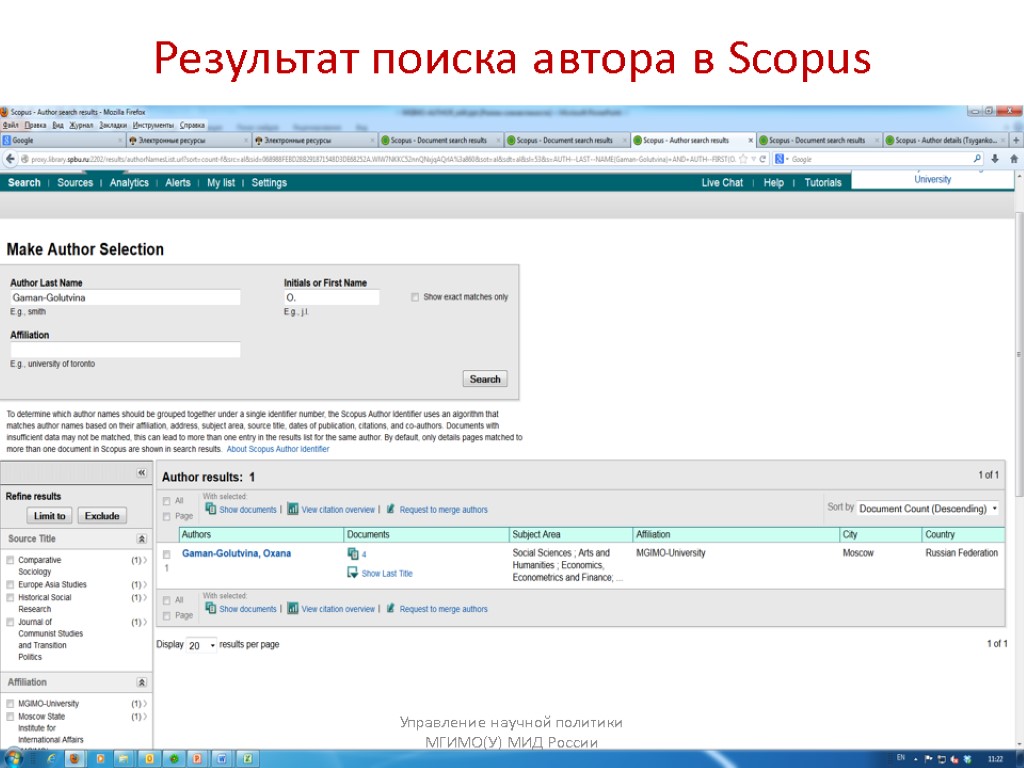Click the Show Last Title icon
Screen dimensions: 1024x768
[353, 573]
